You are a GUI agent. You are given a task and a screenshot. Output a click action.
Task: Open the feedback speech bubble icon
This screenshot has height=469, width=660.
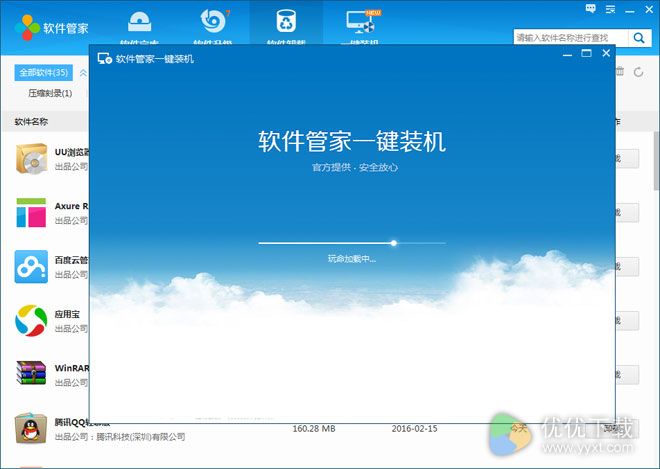(x=591, y=9)
